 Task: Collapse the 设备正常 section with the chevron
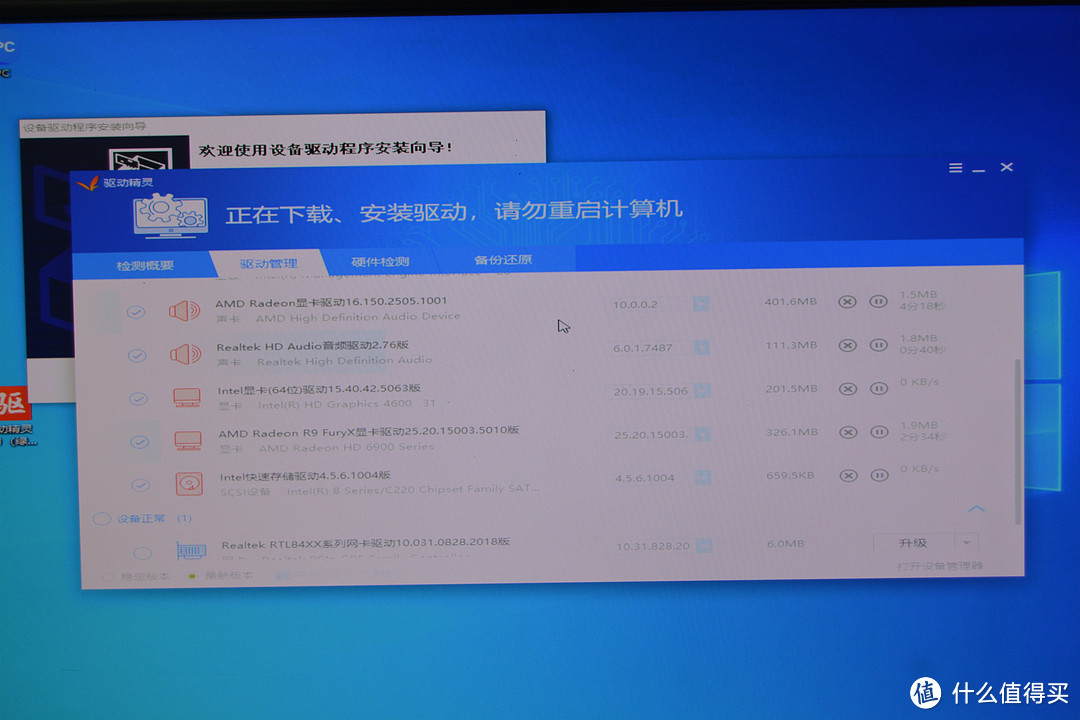(977, 510)
